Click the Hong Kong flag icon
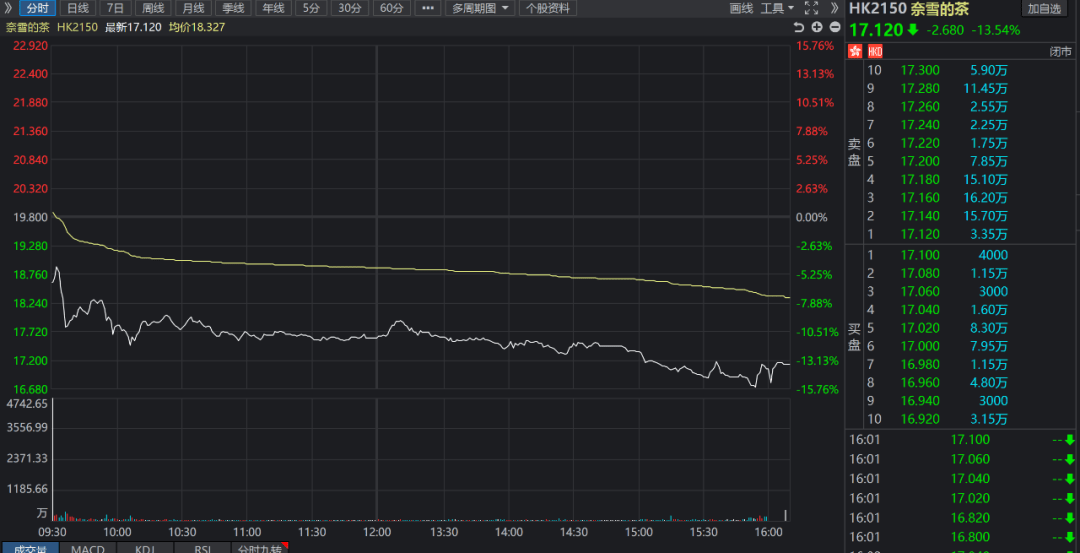This screenshot has width=1080, height=553. pyautogui.click(x=855, y=51)
